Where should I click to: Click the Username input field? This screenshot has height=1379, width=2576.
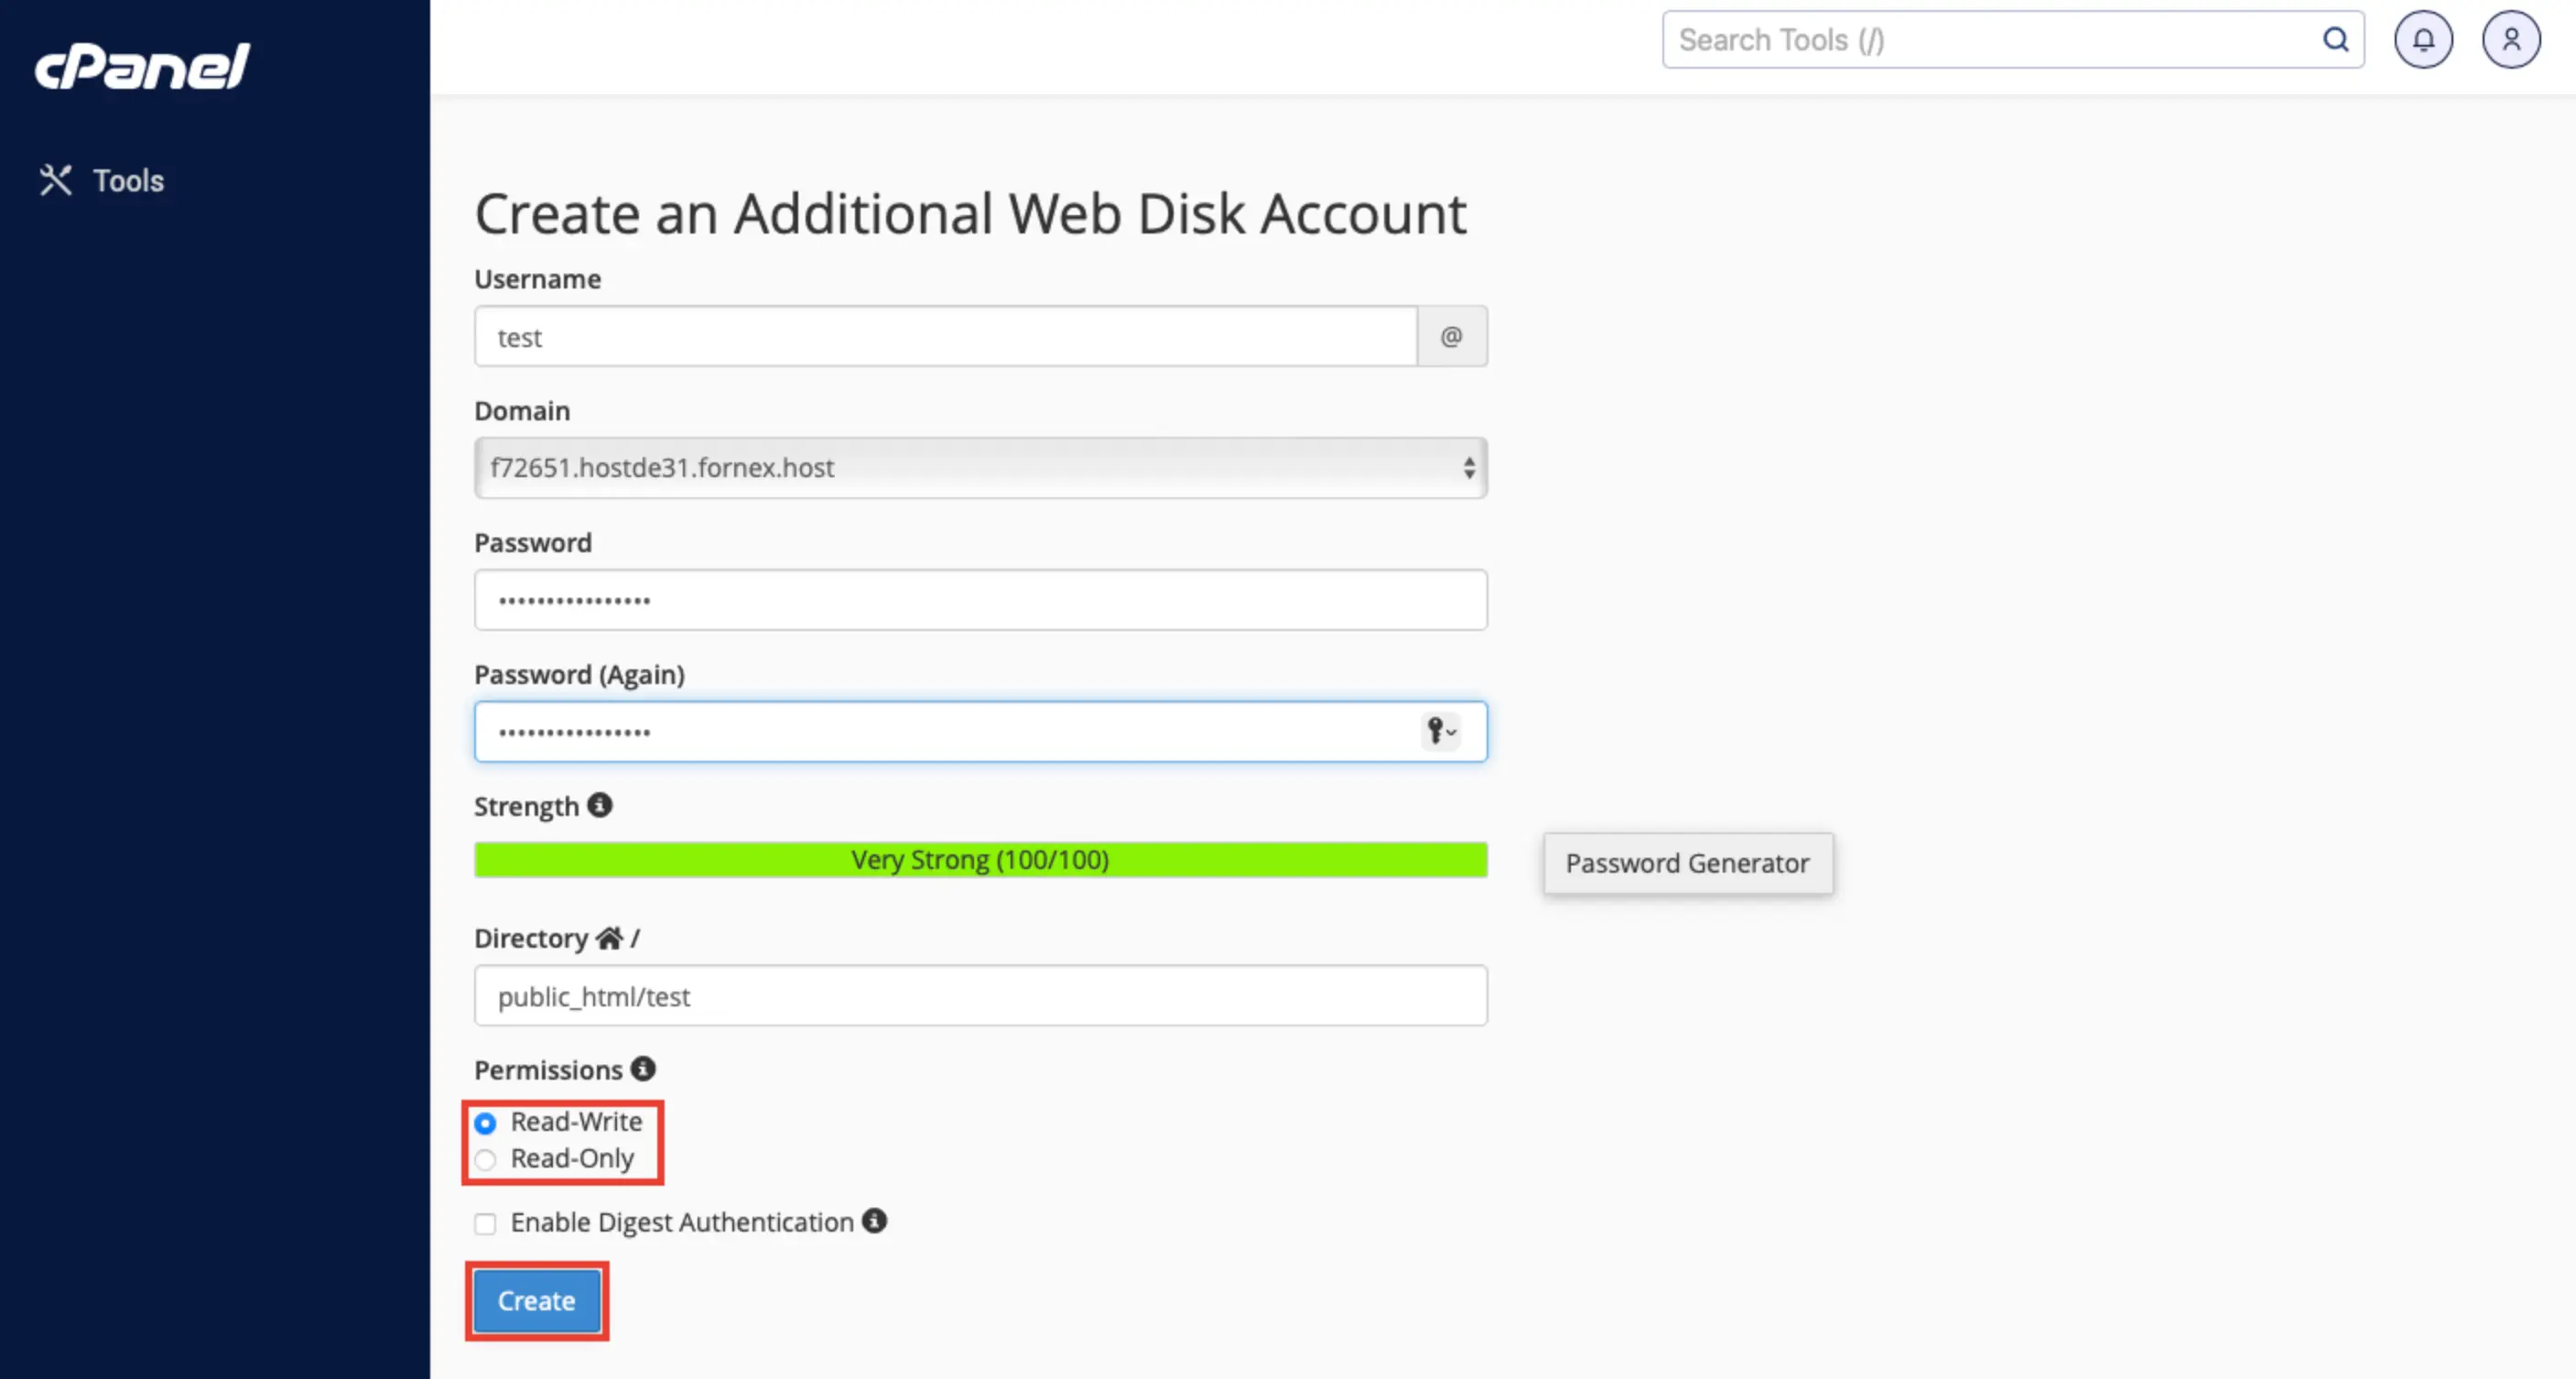click(946, 337)
